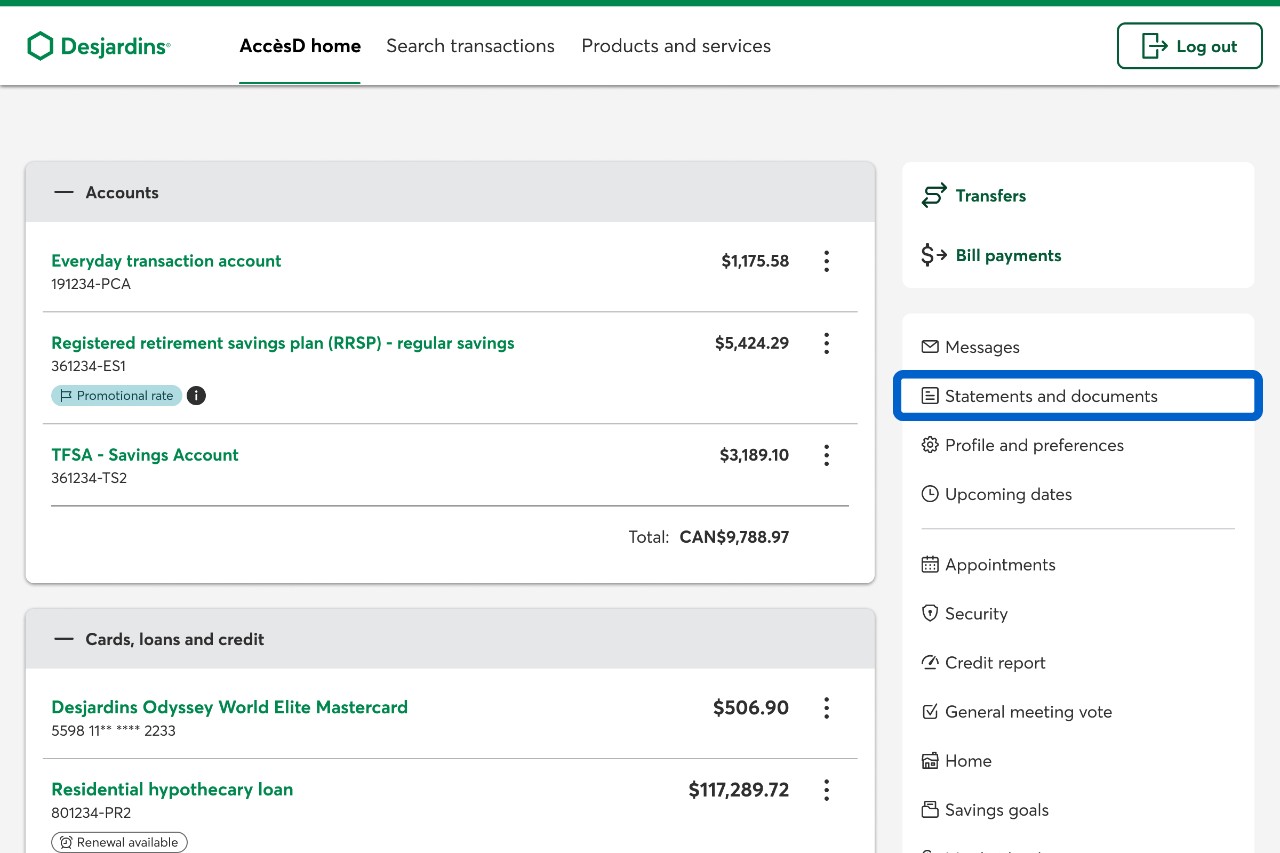
Task: Collapse the Cards, loans and credit section
Action: click(64, 639)
